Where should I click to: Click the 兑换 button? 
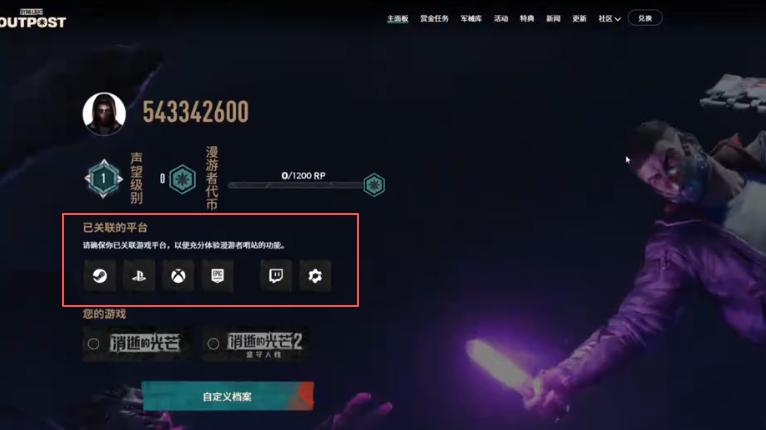[x=645, y=18]
